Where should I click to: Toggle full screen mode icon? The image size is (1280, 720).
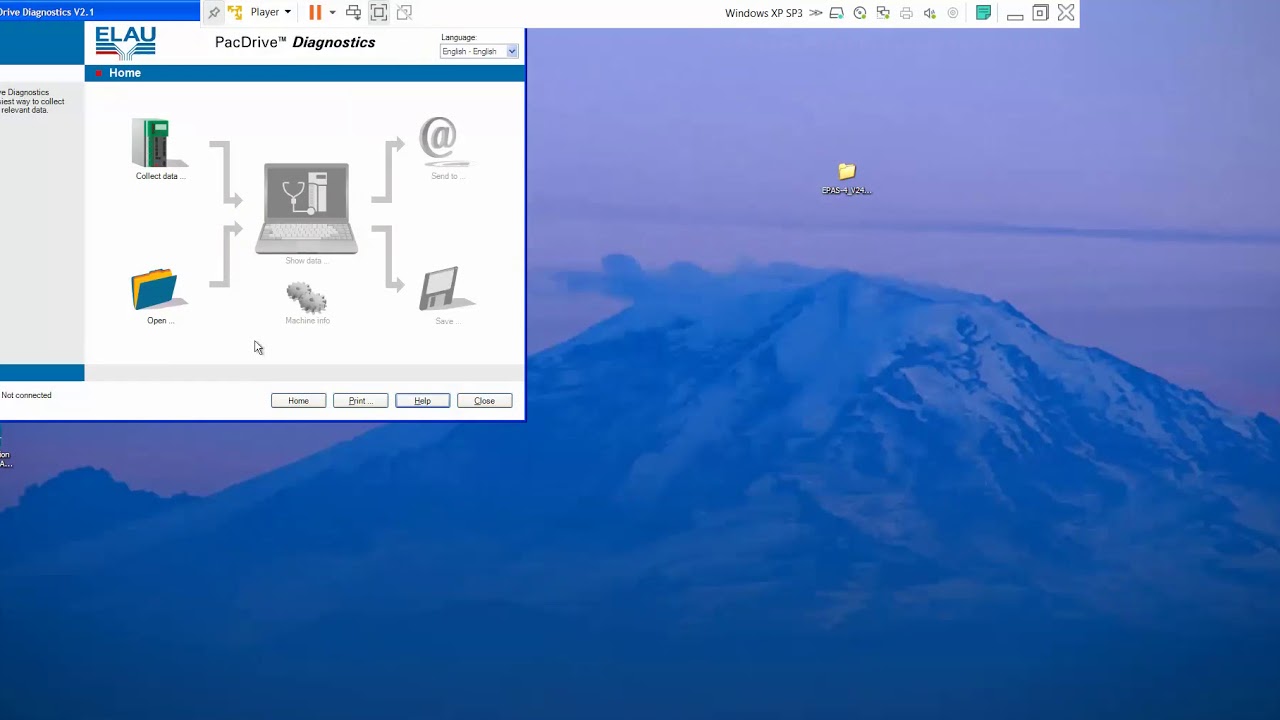pos(379,12)
